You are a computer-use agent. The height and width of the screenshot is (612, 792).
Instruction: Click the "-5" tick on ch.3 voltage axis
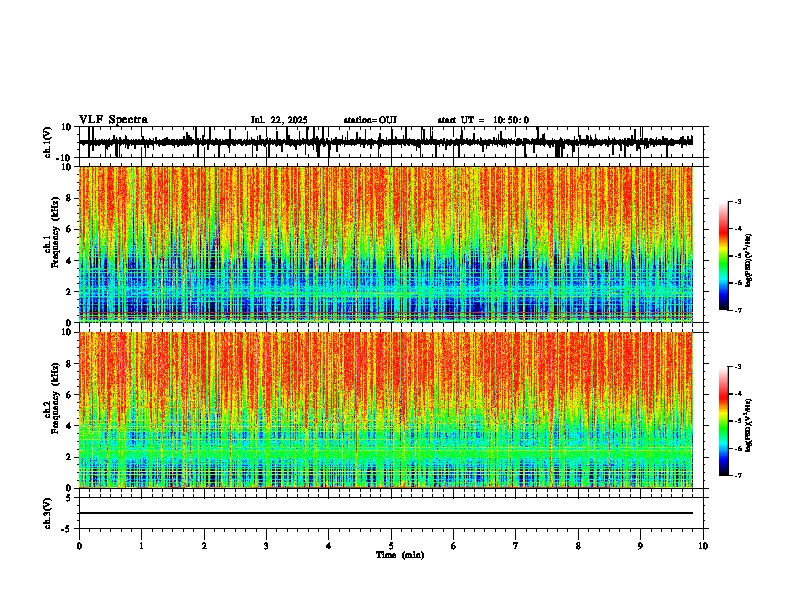click(x=68, y=529)
